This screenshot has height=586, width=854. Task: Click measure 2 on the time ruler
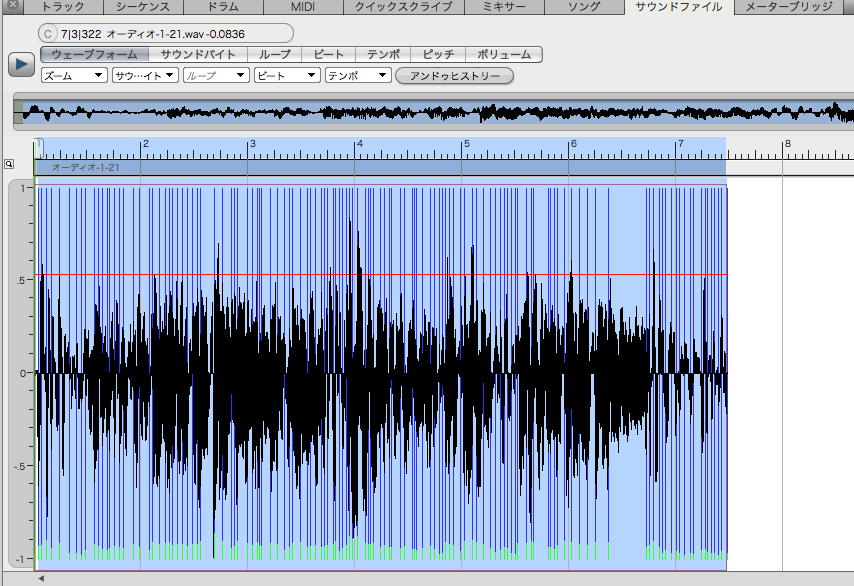[x=145, y=144]
